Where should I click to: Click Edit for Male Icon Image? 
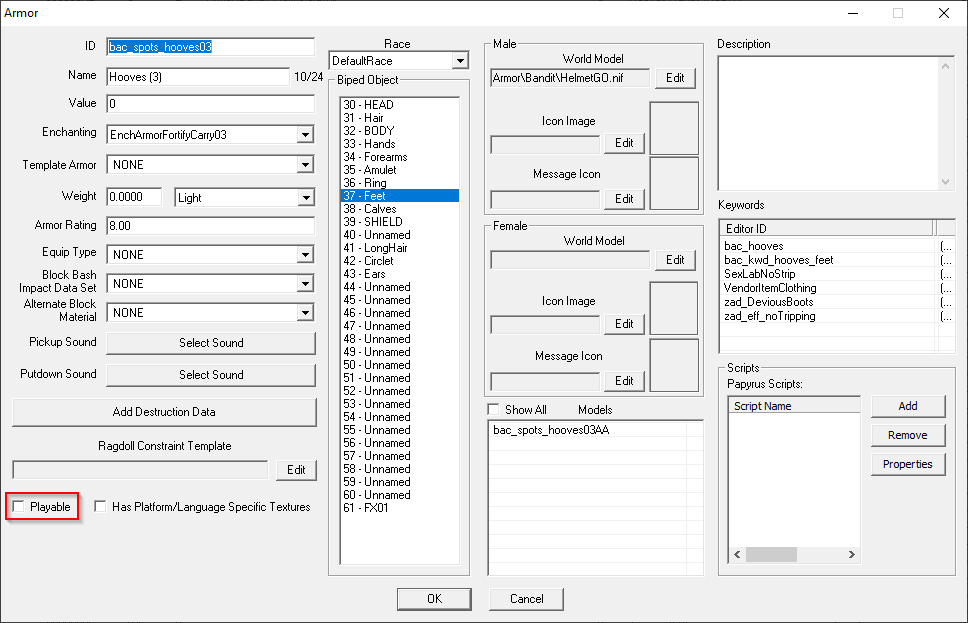click(624, 143)
